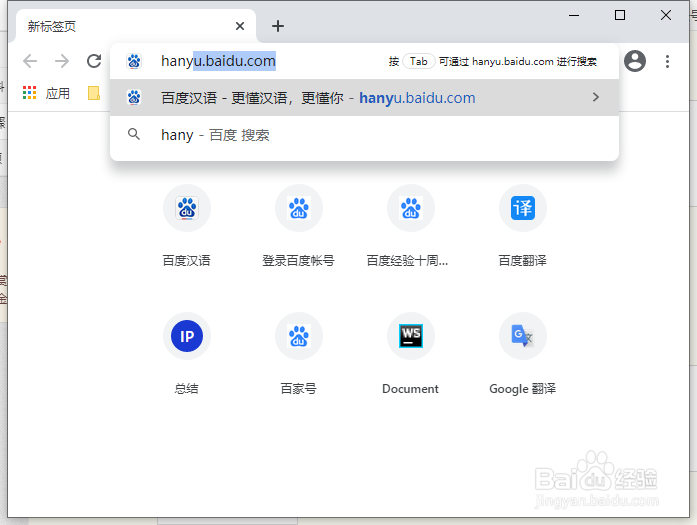This screenshot has width=697, height=525.
Task: Open a new tab with plus button
Action: 278,26
